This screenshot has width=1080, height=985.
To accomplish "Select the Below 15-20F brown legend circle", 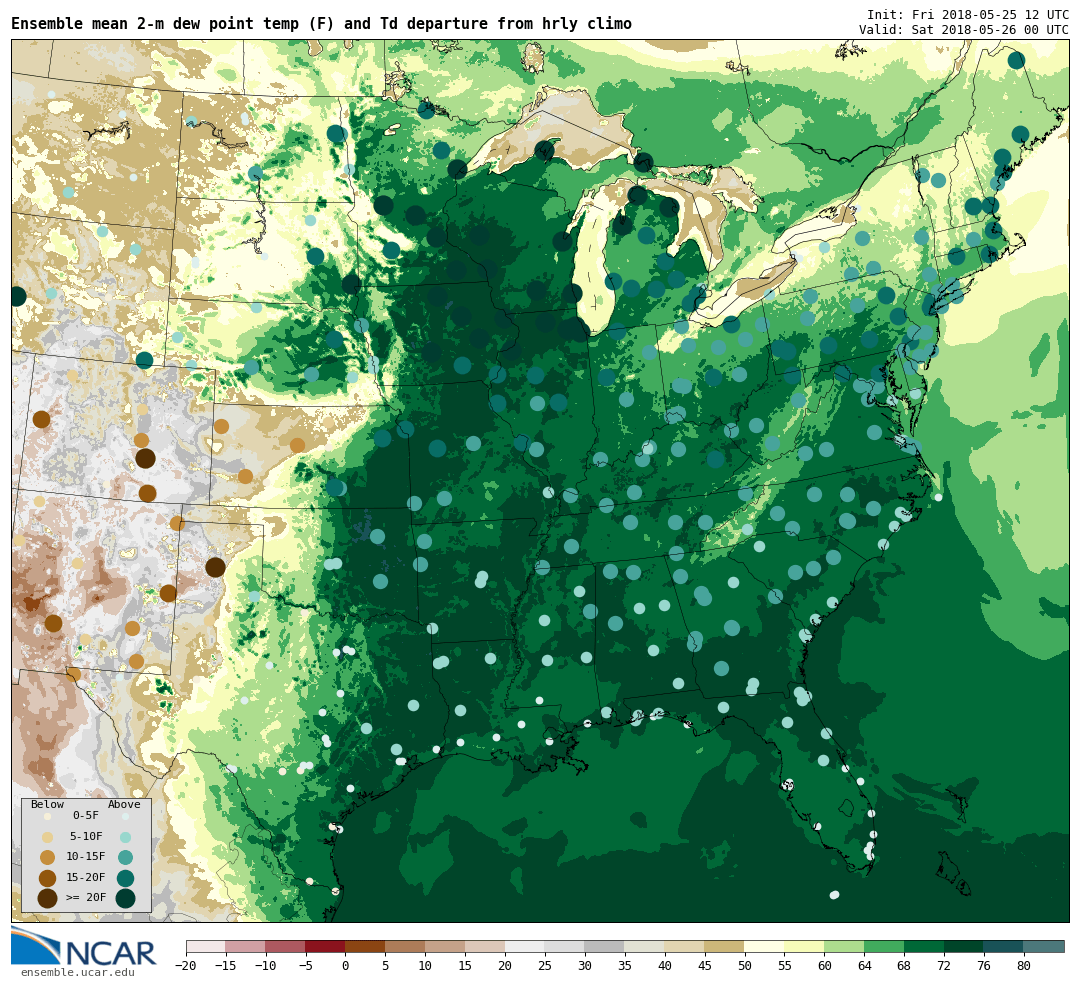I will 48,878.
